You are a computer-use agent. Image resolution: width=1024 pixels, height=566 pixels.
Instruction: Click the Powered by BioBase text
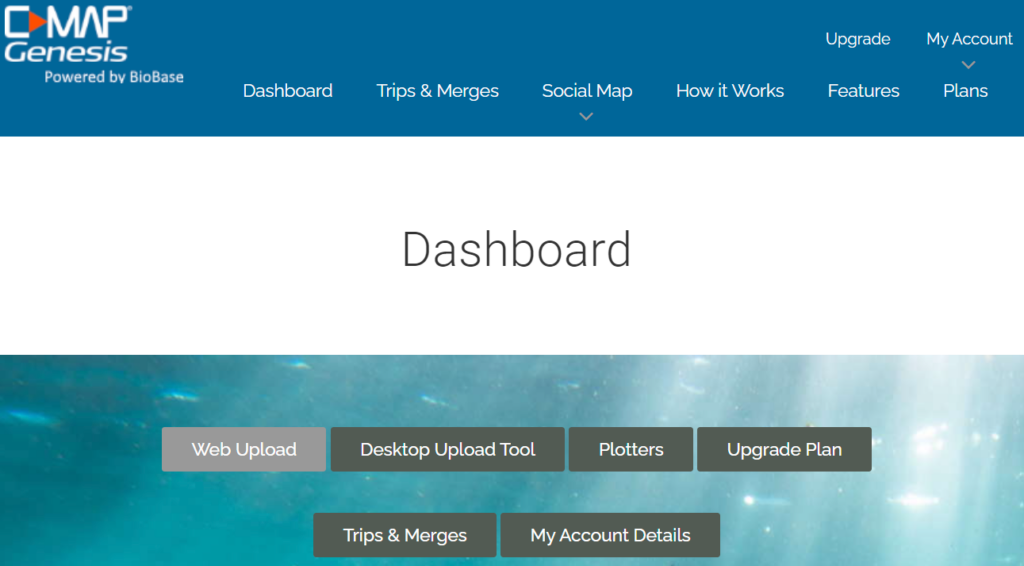click(x=114, y=77)
